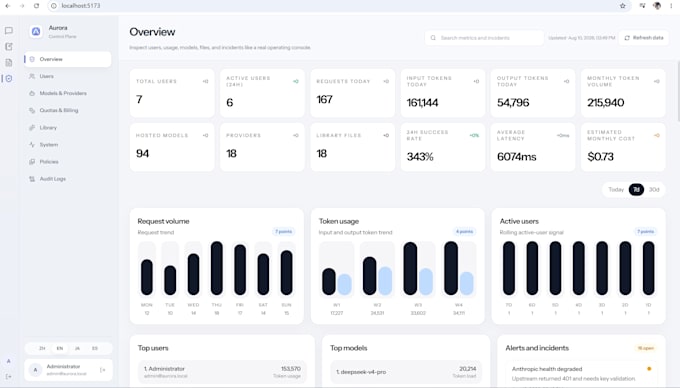Open the chat icon in left rail
Screen dimensions: 680x388
pyautogui.click(x=9, y=30)
